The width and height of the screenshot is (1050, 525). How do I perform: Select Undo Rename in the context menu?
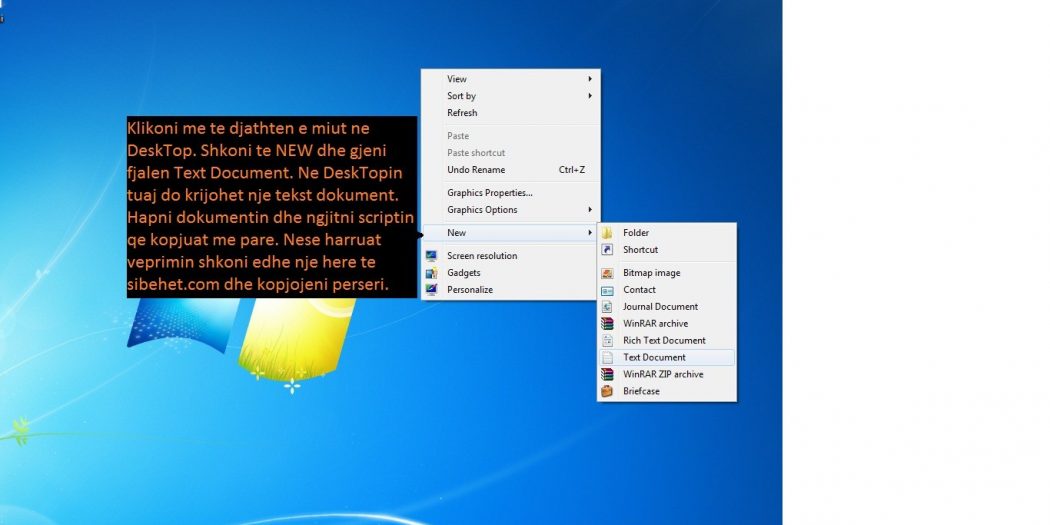point(510,169)
